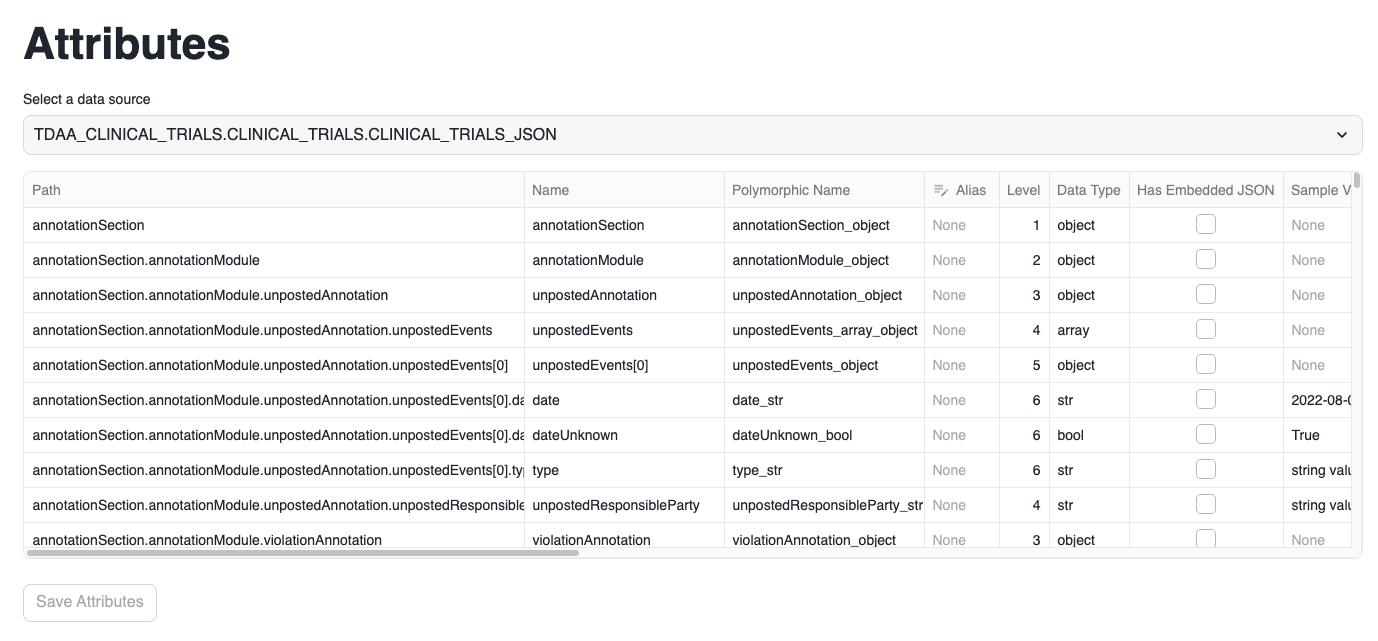This screenshot has height=641, width=1378.
Task: Click the Polymorphic Name column header
Action: click(790, 190)
